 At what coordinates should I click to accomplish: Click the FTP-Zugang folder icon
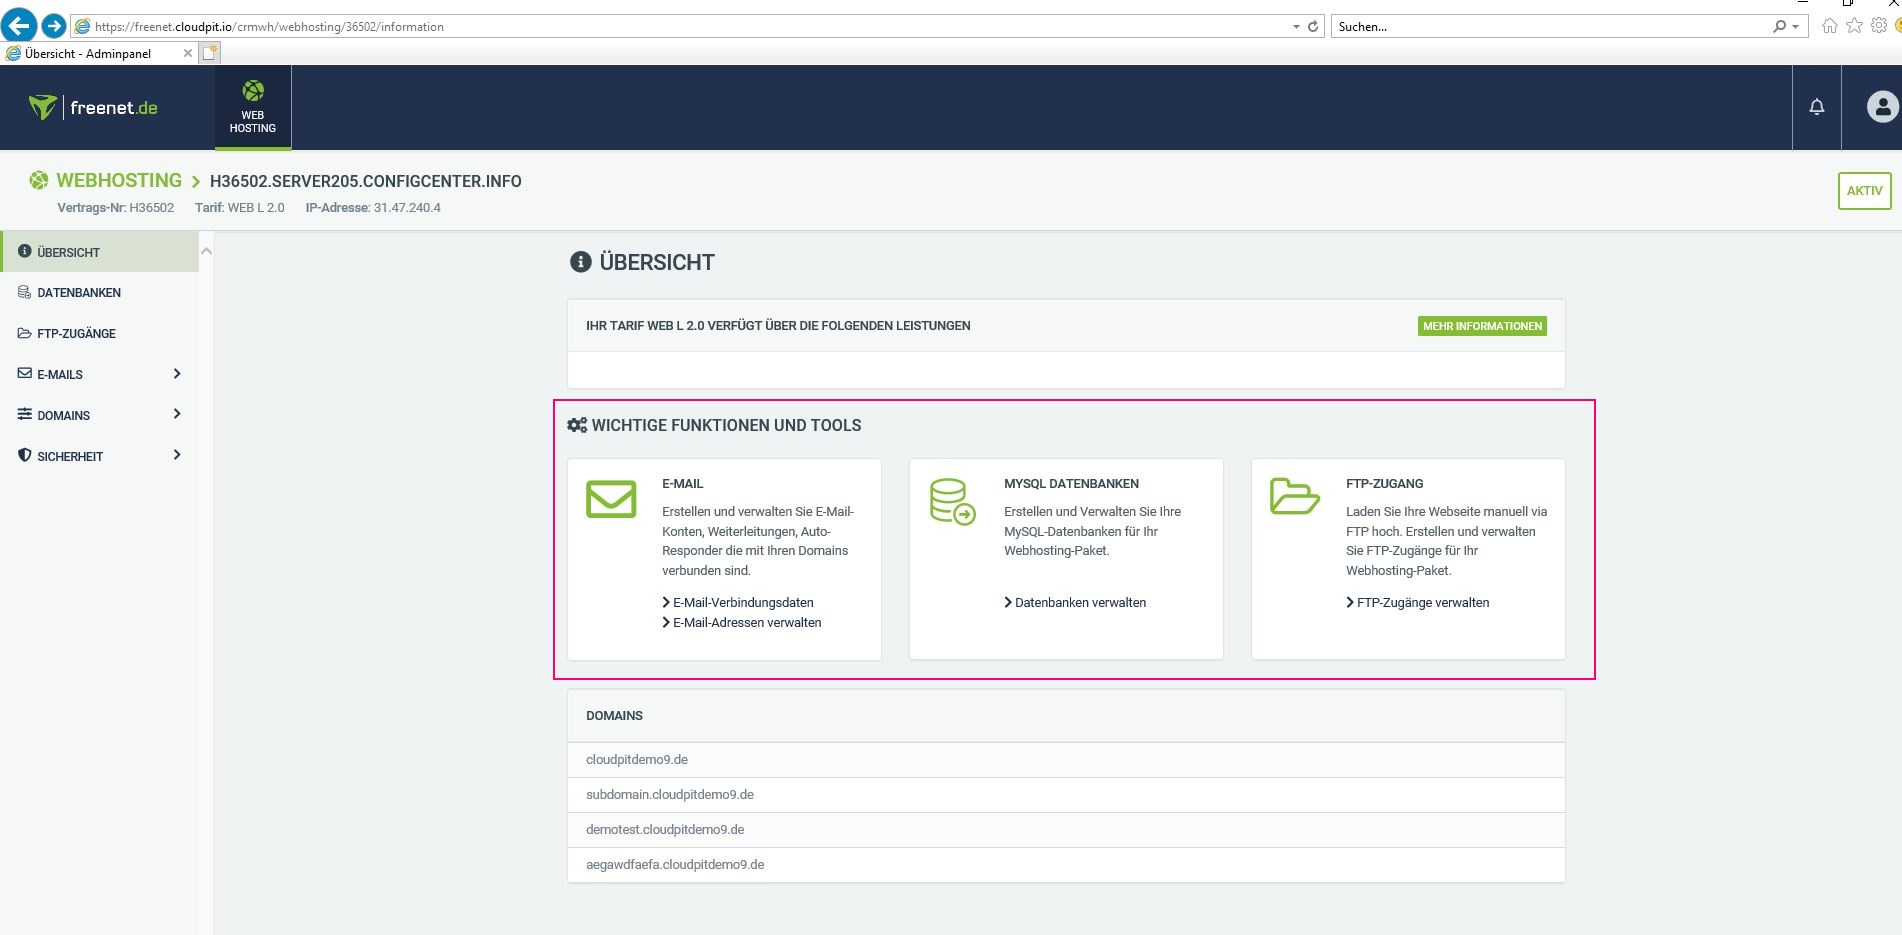pos(1294,498)
